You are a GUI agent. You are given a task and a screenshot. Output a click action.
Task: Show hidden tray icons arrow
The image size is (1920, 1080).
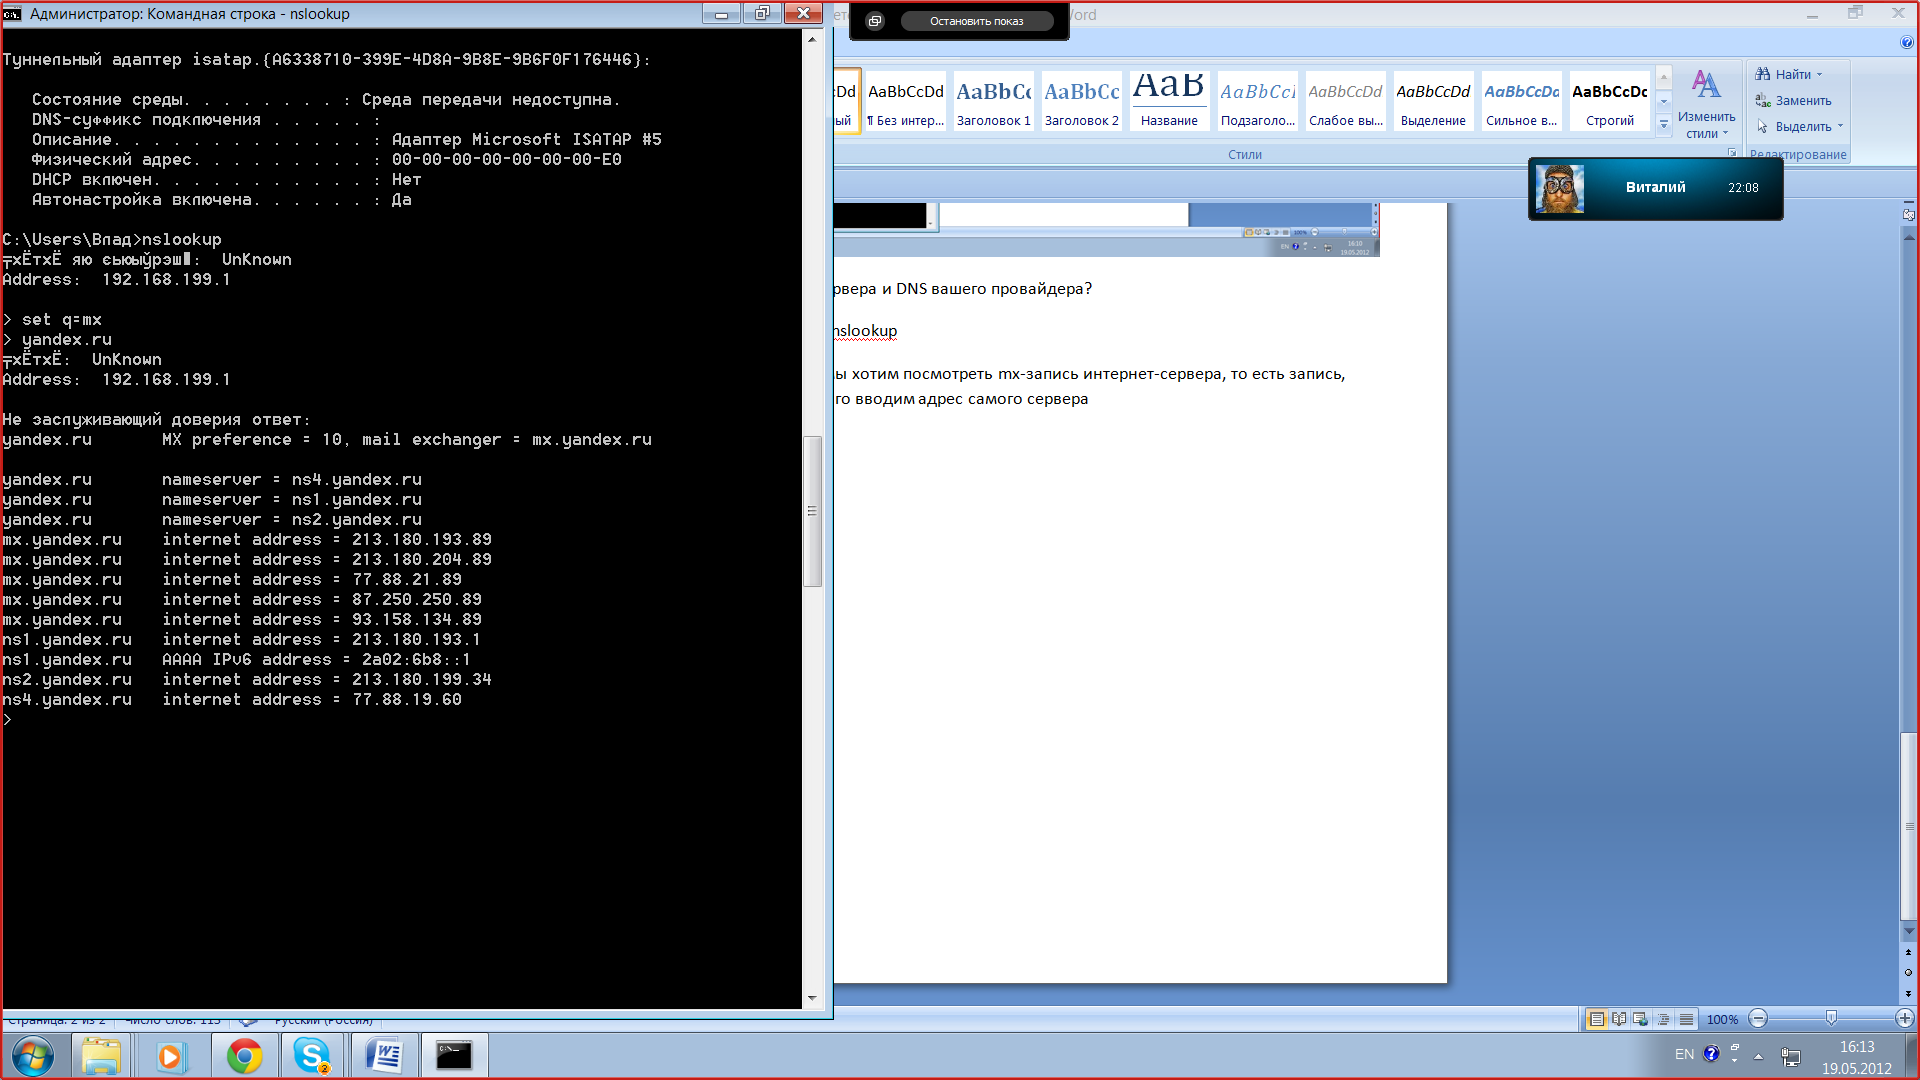point(1758,1056)
